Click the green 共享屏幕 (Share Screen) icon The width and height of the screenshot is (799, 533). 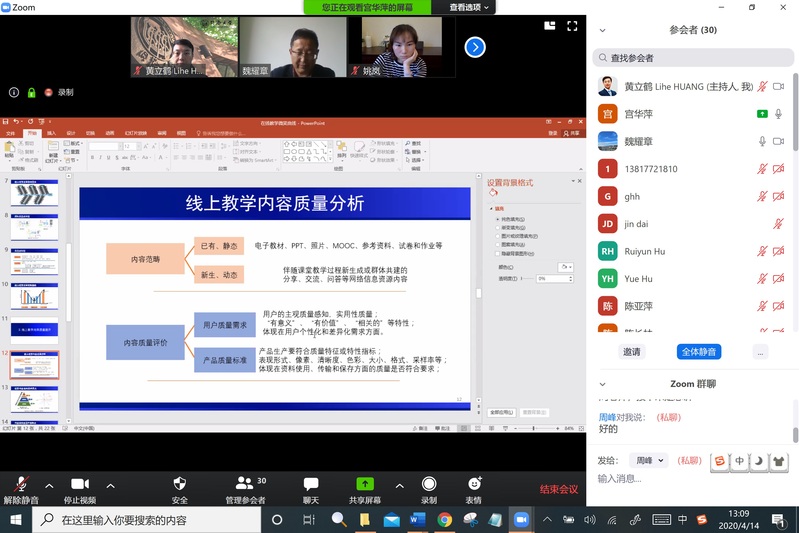point(364,484)
